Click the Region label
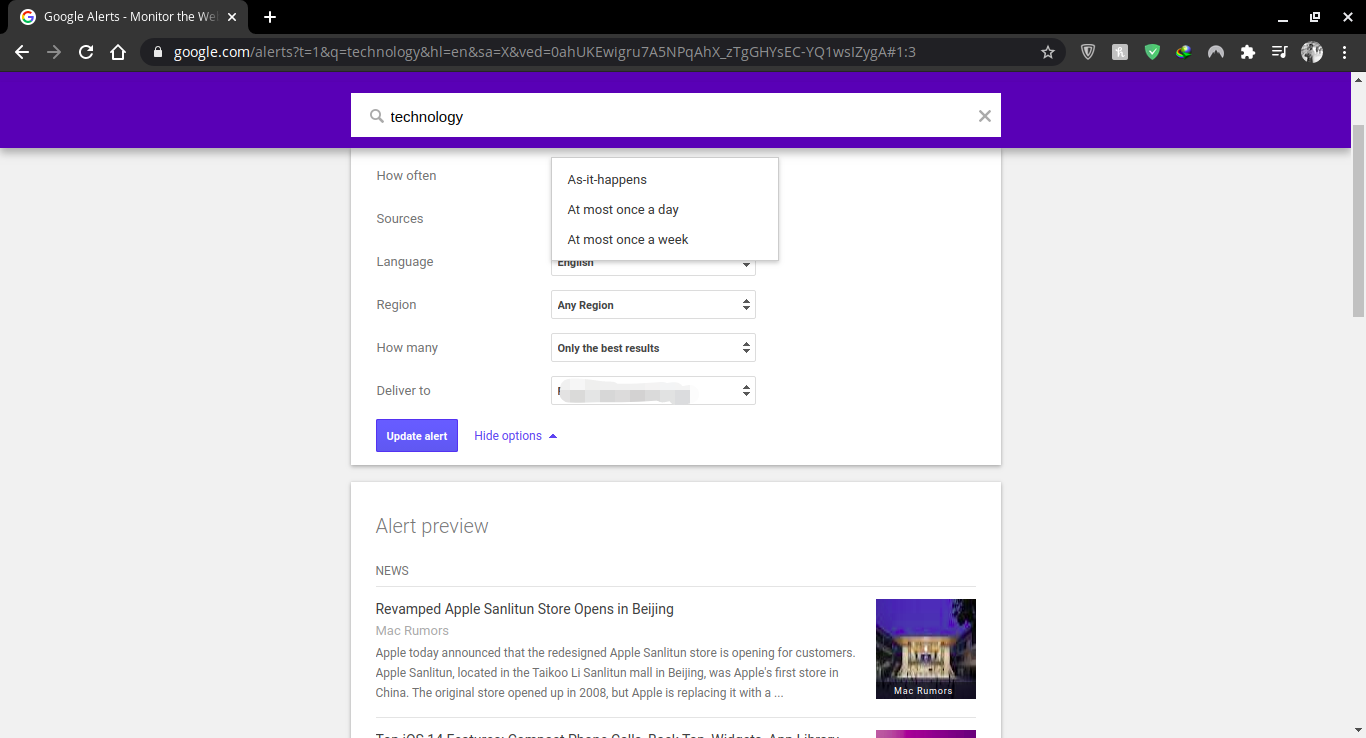1366x738 pixels. 396,305
